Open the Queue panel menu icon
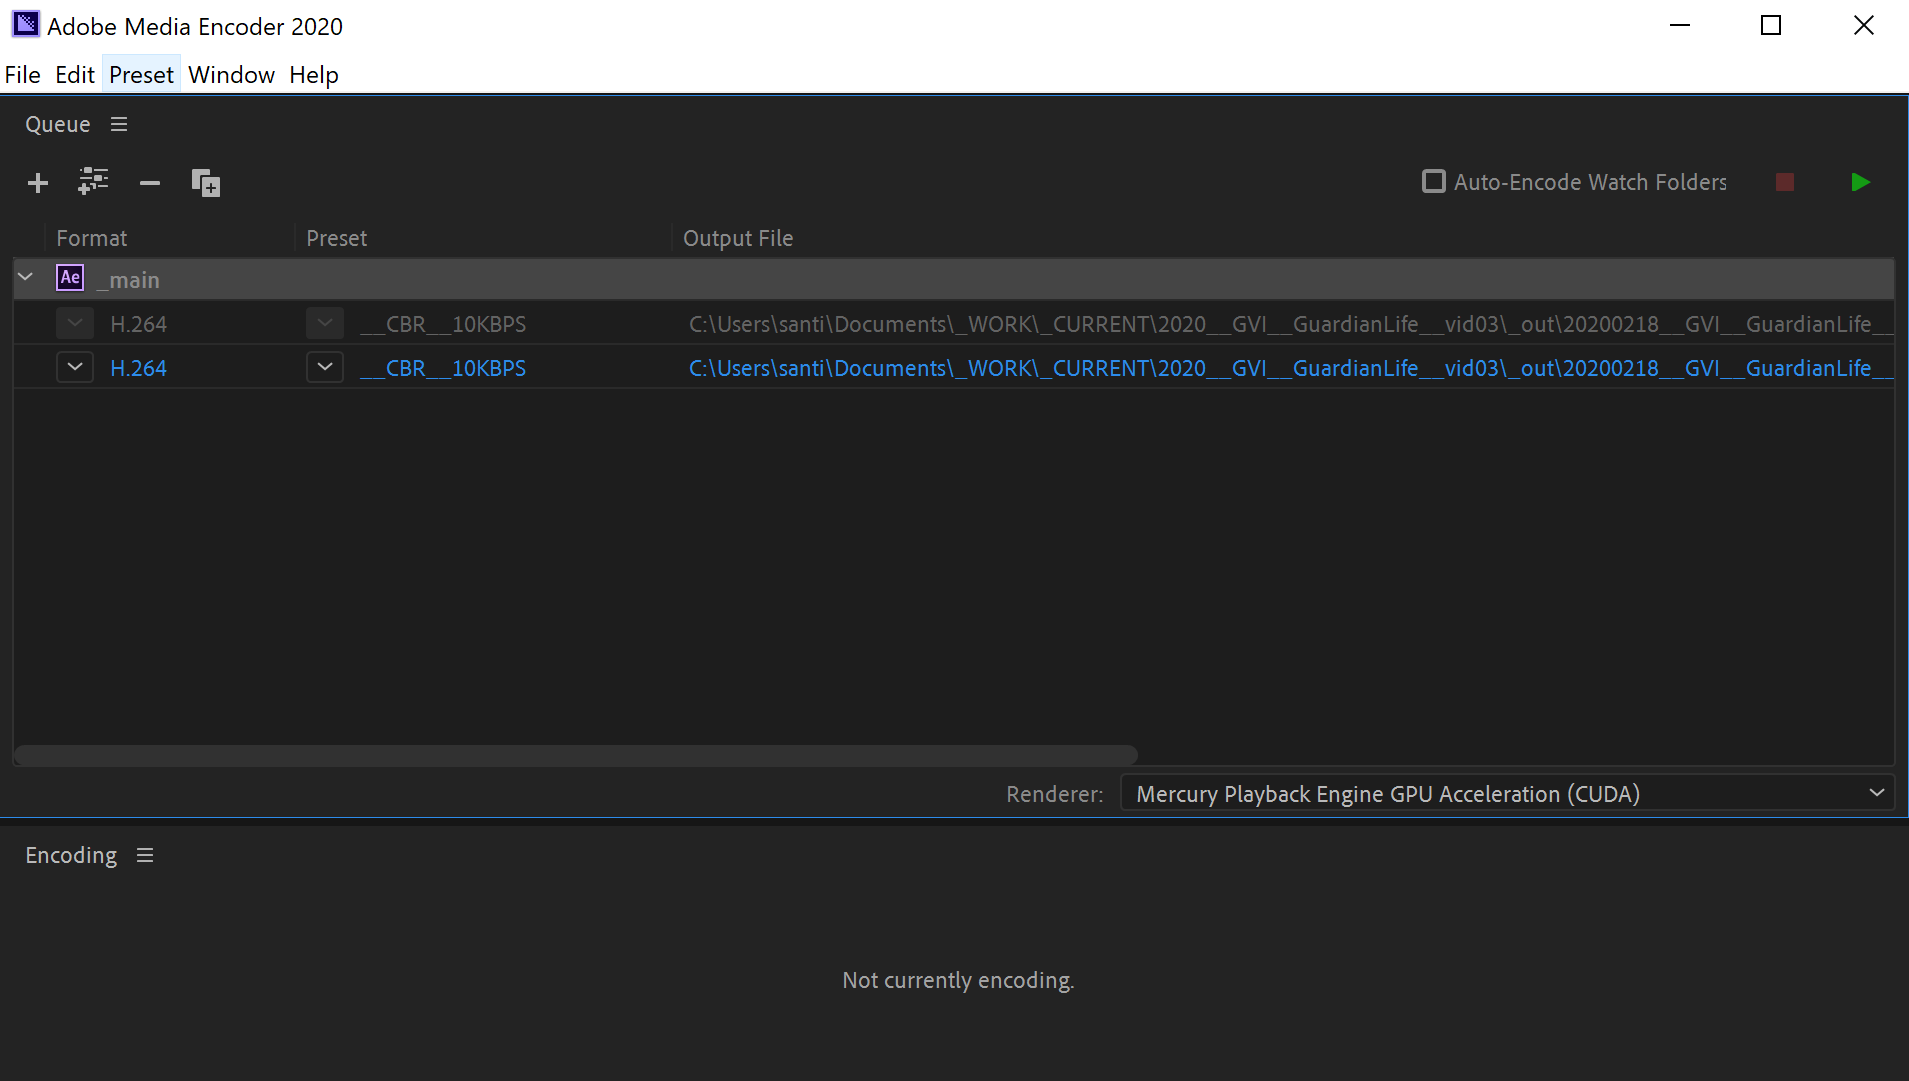This screenshot has width=1909, height=1081. [119, 124]
